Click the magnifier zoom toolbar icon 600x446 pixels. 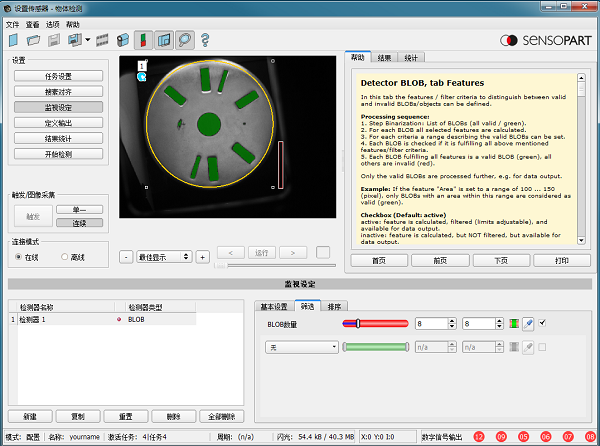(x=184, y=40)
